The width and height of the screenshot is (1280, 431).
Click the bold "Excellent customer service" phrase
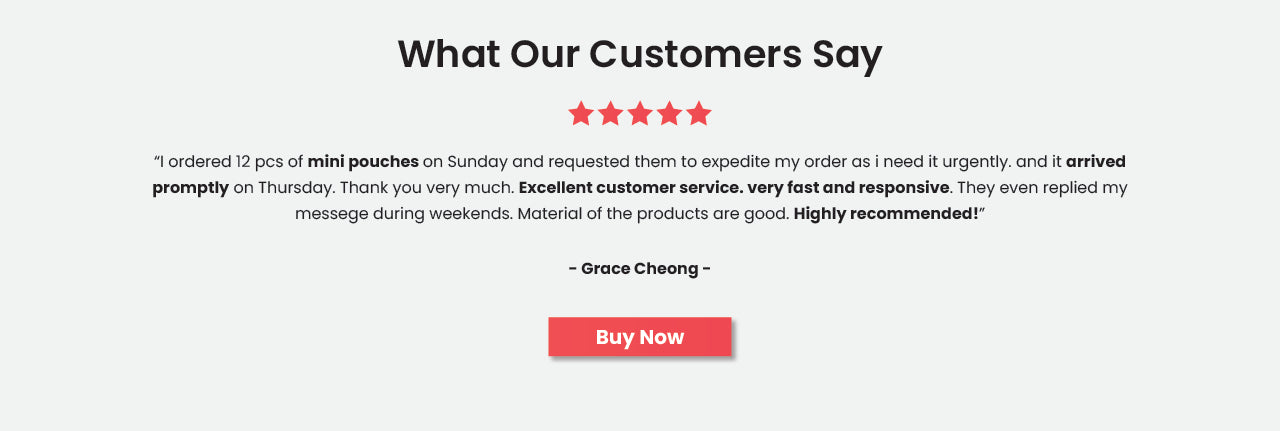pyautogui.click(x=630, y=188)
